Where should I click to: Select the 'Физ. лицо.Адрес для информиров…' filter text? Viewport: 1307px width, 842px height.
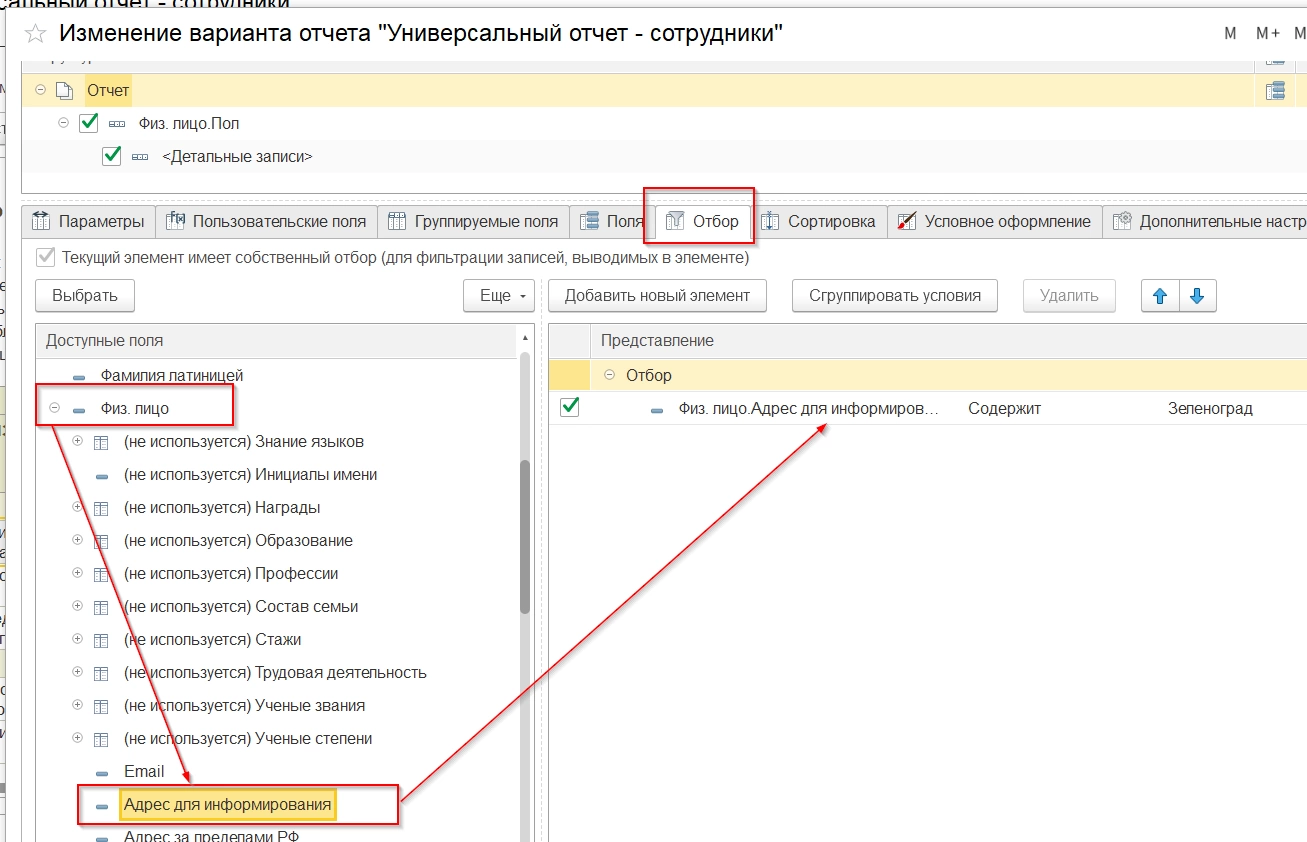tap(808, 408)
